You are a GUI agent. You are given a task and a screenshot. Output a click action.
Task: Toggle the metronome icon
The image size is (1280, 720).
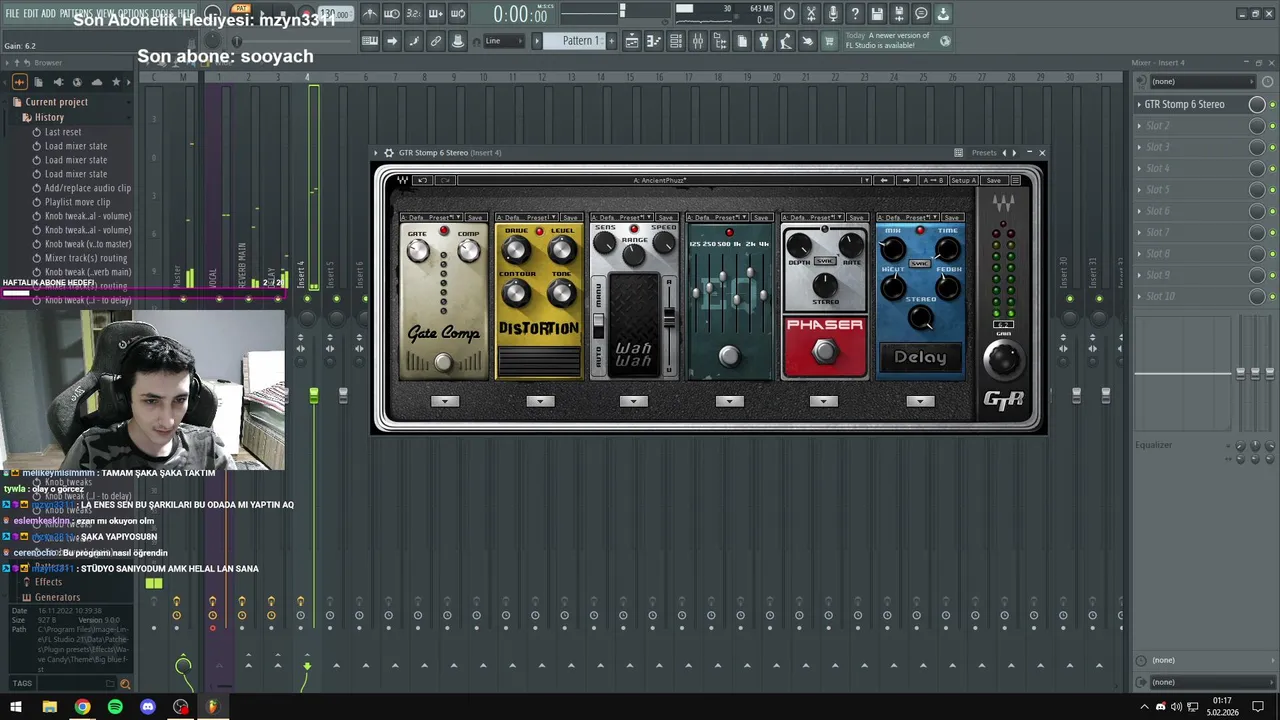[x=370, y=14]
